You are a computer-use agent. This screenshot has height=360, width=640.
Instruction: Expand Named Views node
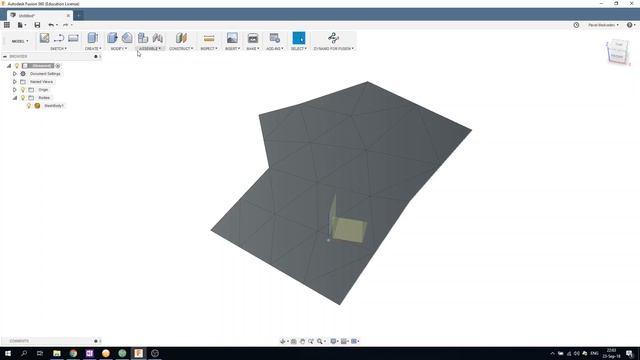pos(15,82)
